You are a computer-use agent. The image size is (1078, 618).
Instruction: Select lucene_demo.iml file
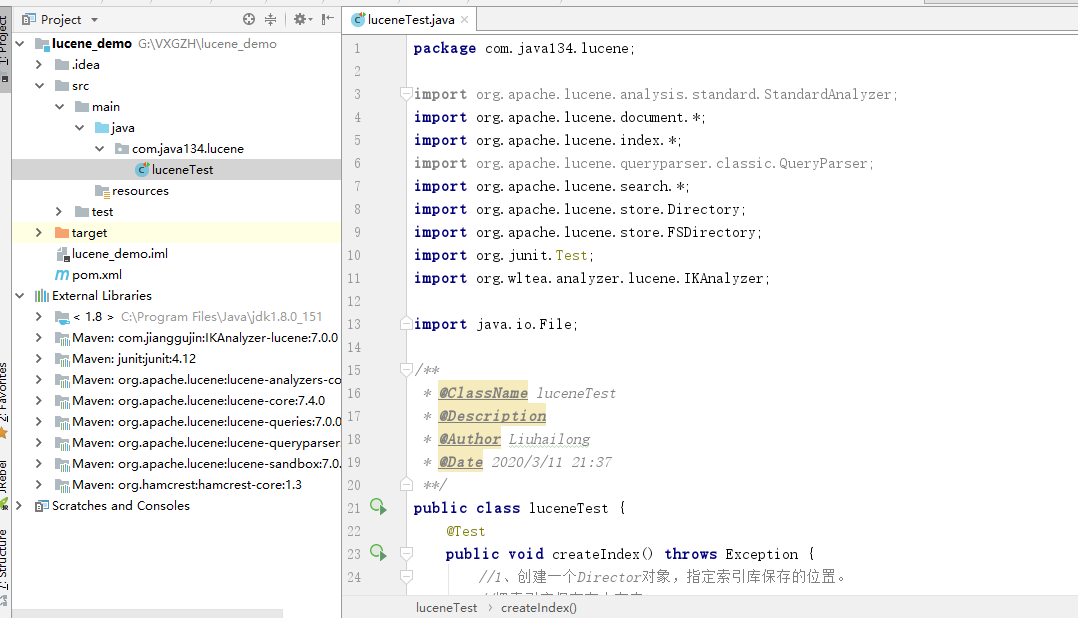[x=120, y=254]
